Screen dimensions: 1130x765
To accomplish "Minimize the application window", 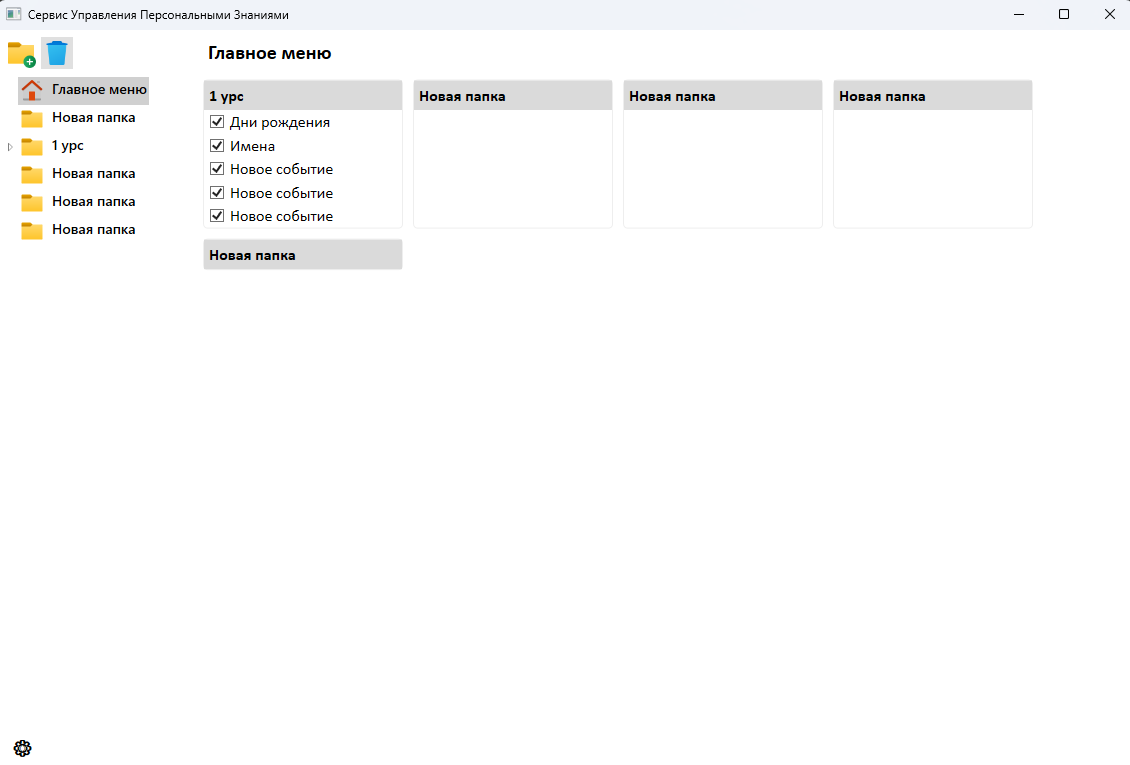I will [x=1019, y=14].
